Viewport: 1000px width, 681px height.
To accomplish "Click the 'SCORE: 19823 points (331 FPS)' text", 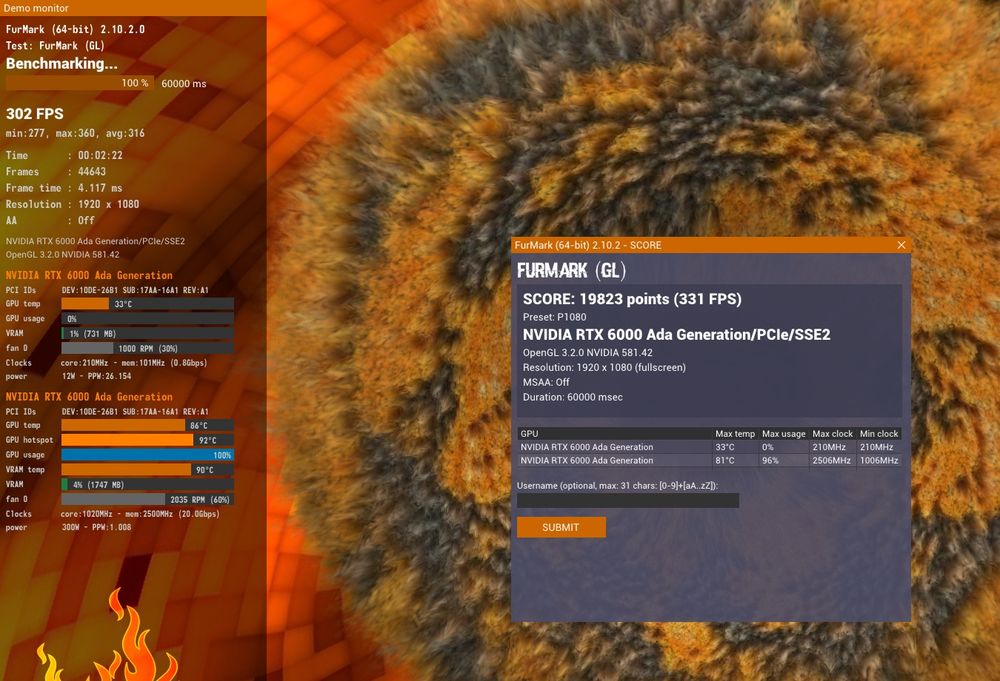I will click(x=632, y=299).
